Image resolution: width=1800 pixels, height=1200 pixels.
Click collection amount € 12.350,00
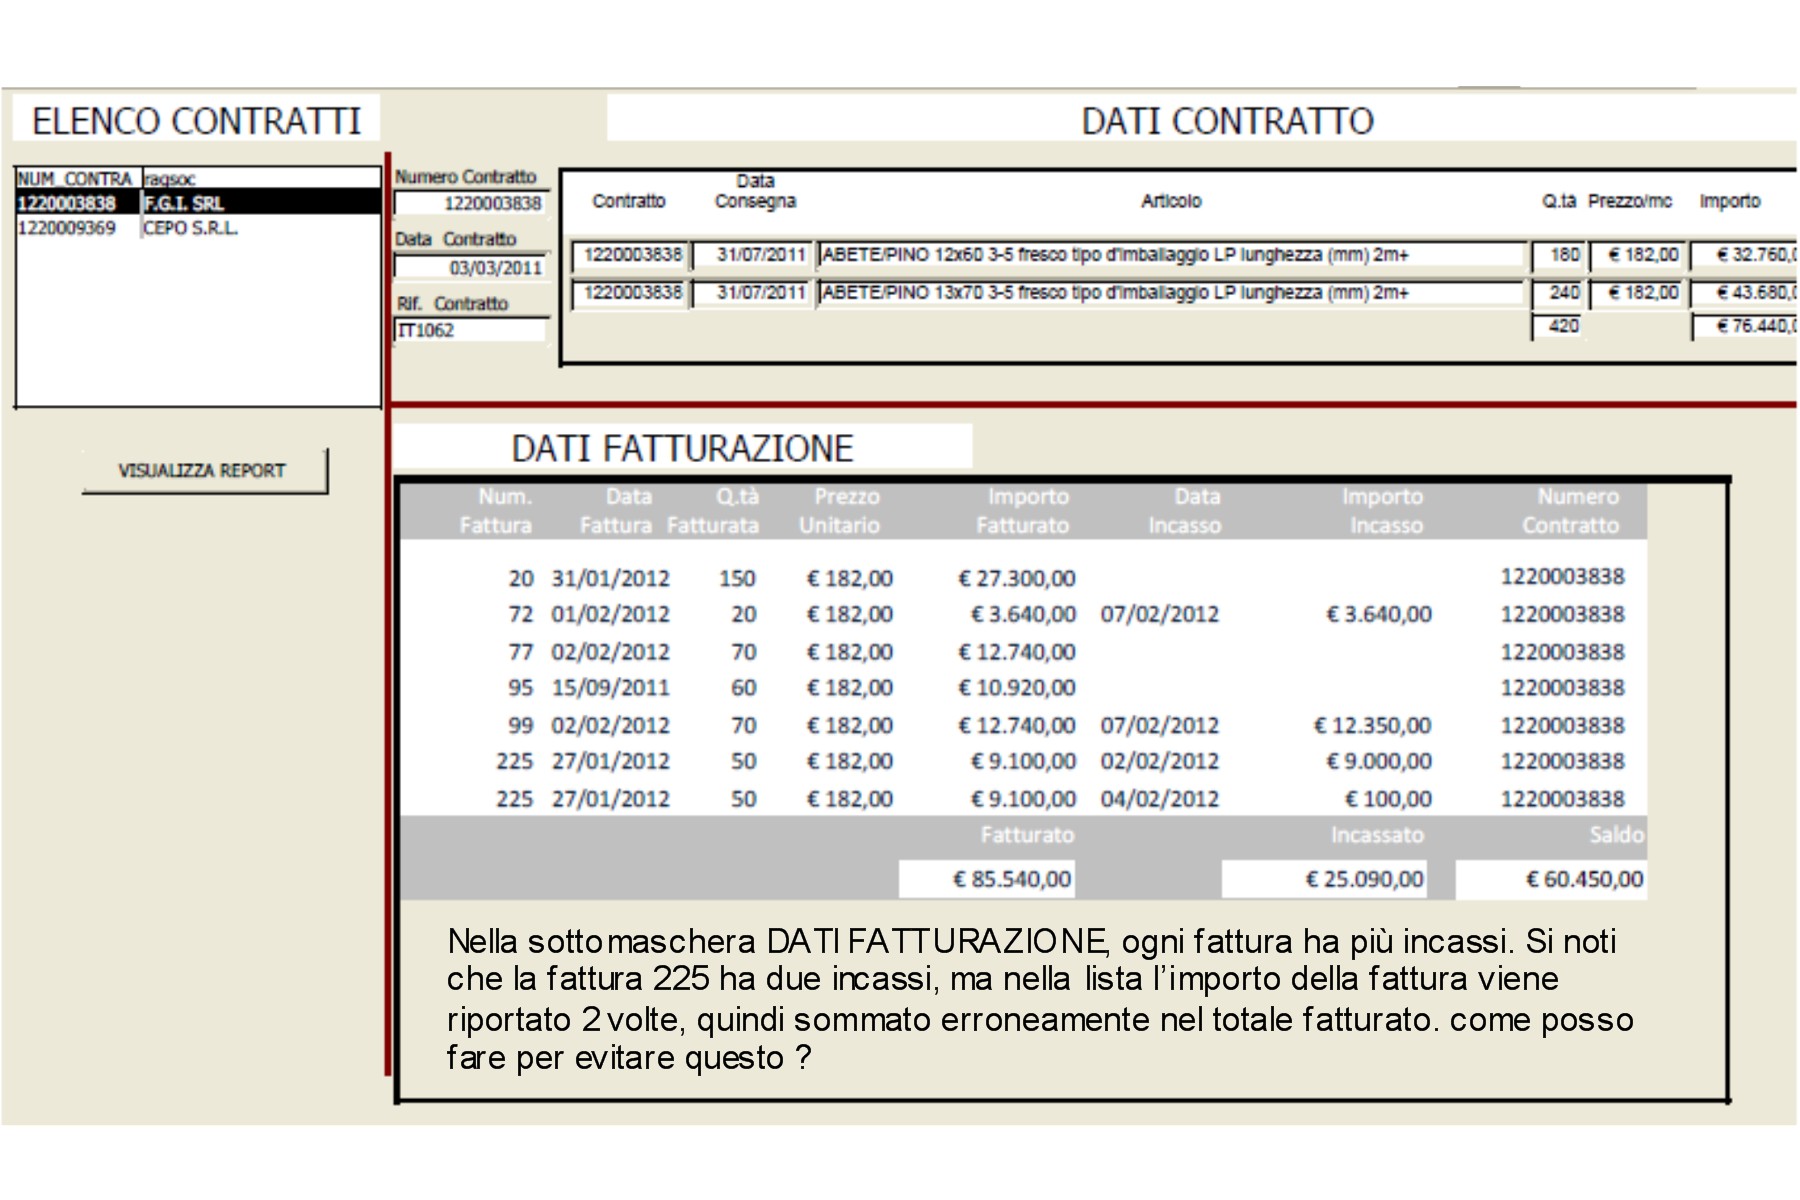(1373, 725)
